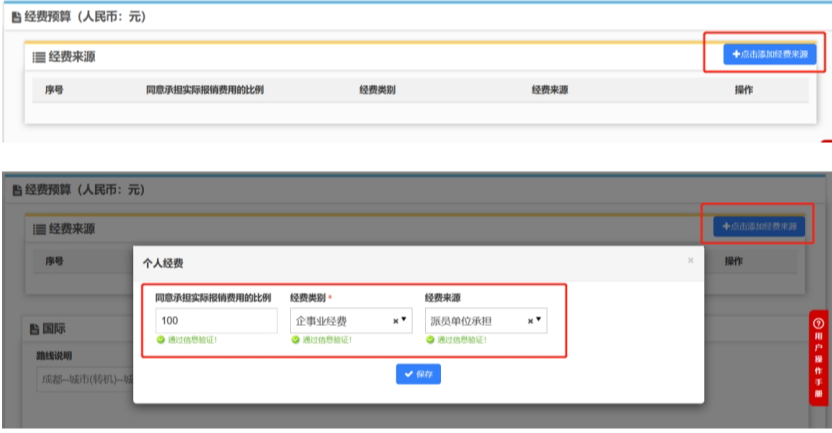This screenshot has height=433, width=832.
Task: Clear the 企事业经费 selection with x
Action: coord(395,321)
